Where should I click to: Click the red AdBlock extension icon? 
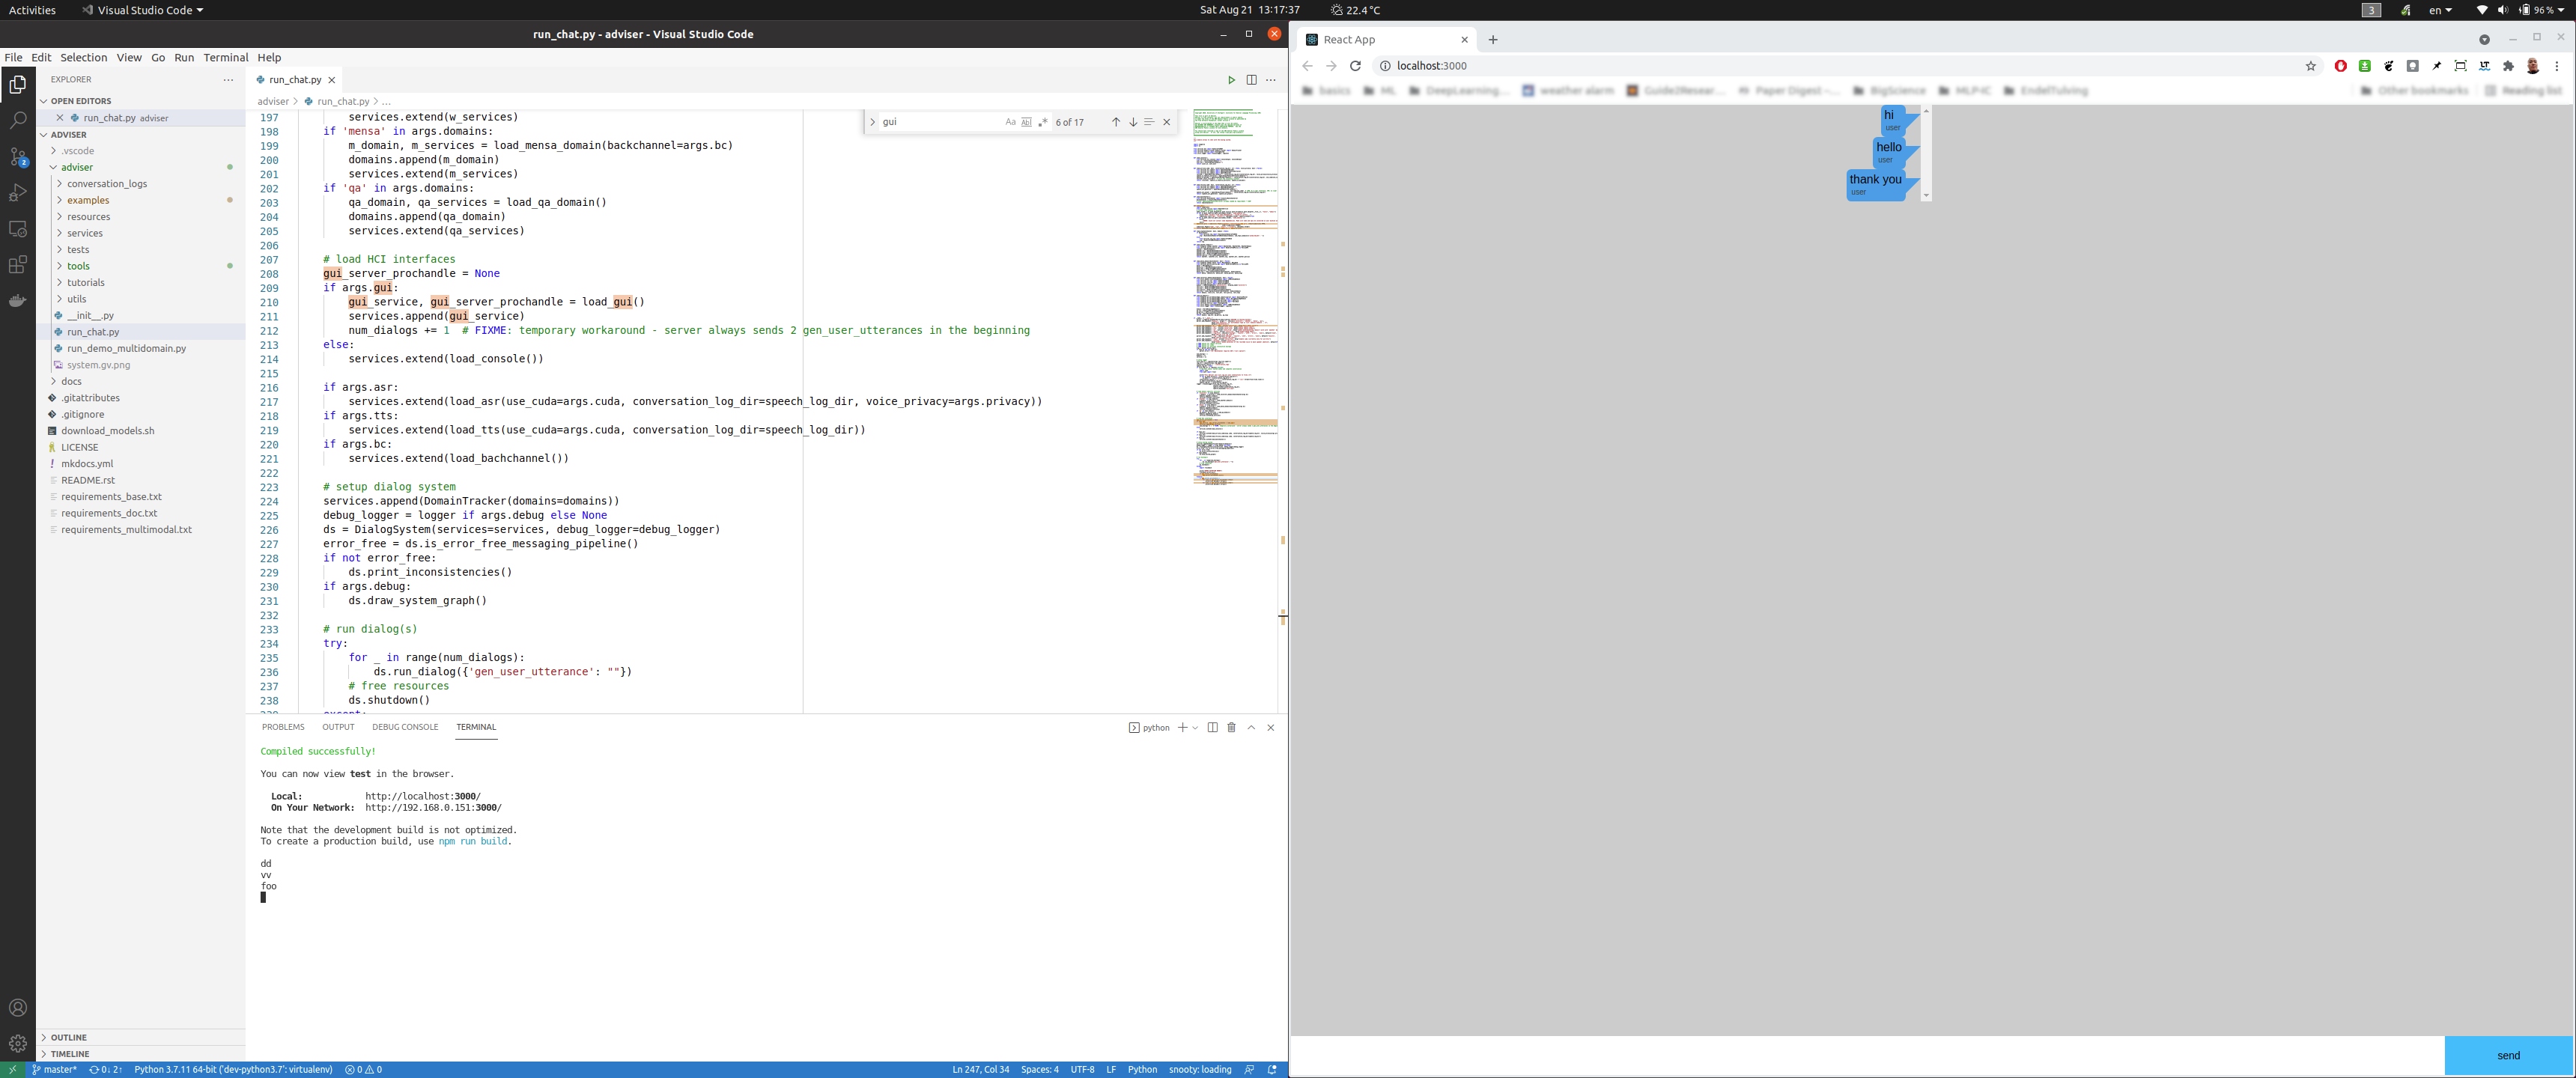[2340, 66]
